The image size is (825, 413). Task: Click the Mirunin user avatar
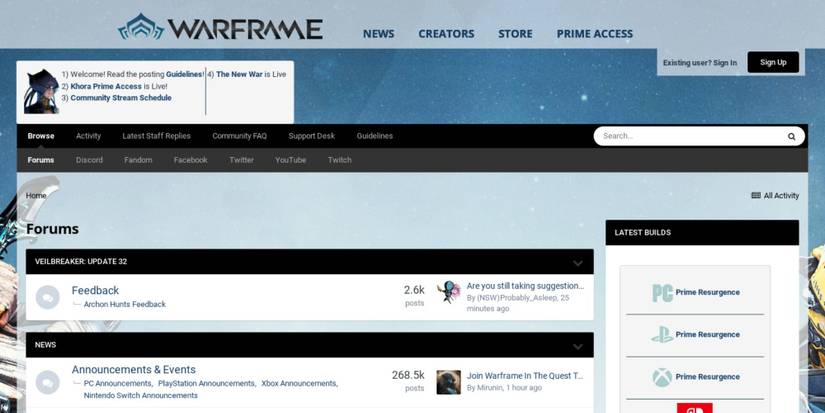(x=449, y=382)
